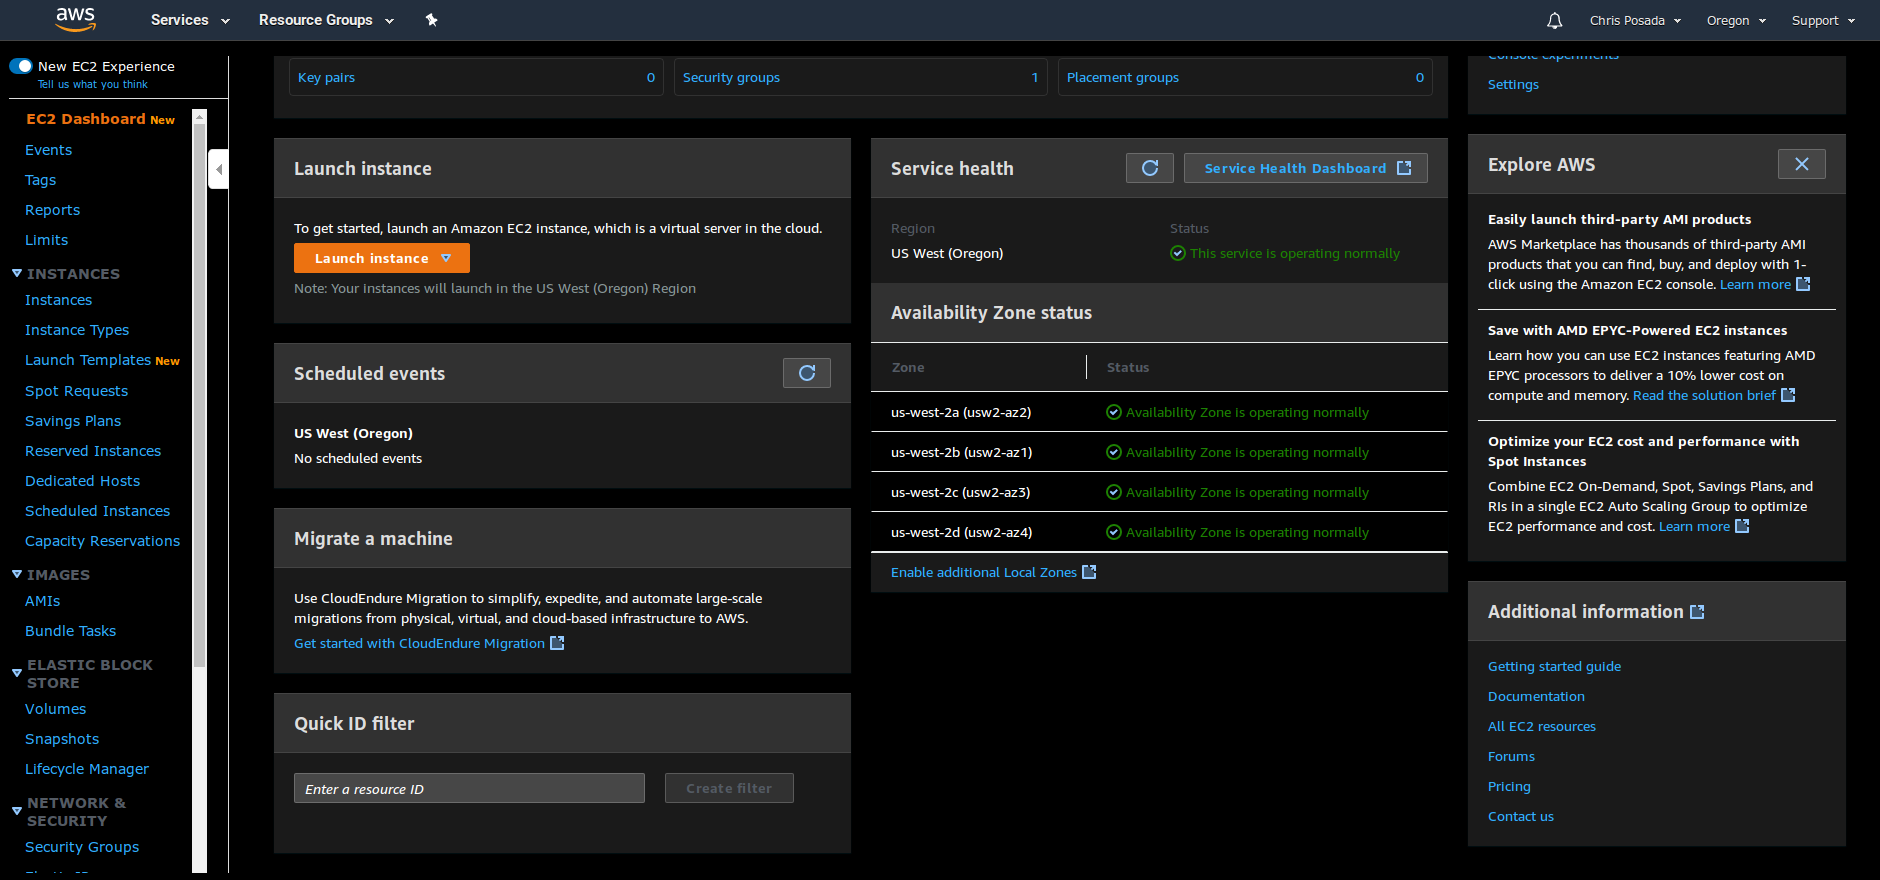Focus the Enter a resource ID field
Screen dimensions: 1880x880
[469, 788]
